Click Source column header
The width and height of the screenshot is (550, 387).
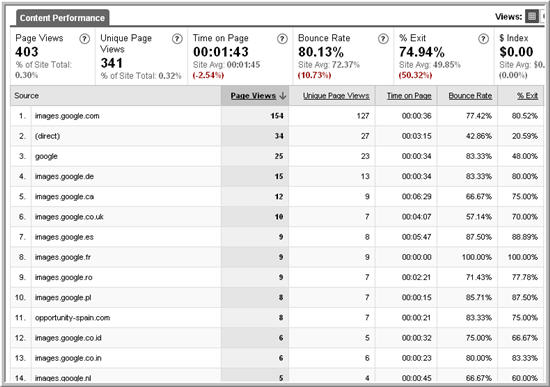(26, 96)
